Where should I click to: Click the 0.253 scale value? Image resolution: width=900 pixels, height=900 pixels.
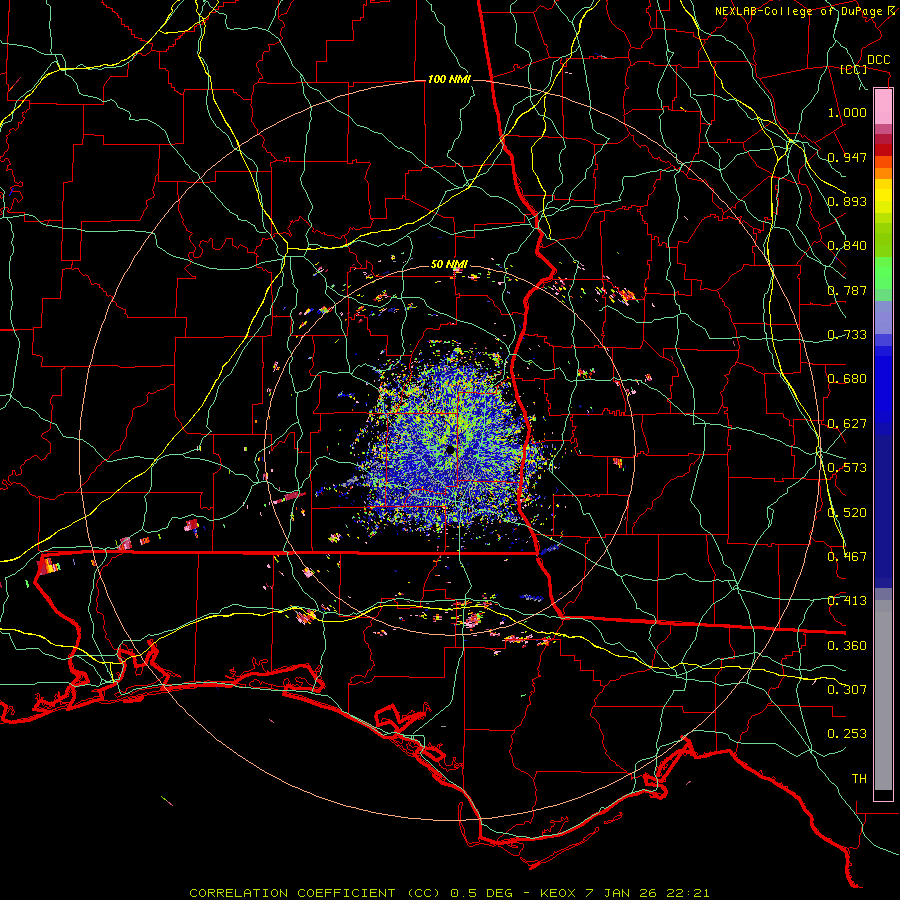coord(847,734)
